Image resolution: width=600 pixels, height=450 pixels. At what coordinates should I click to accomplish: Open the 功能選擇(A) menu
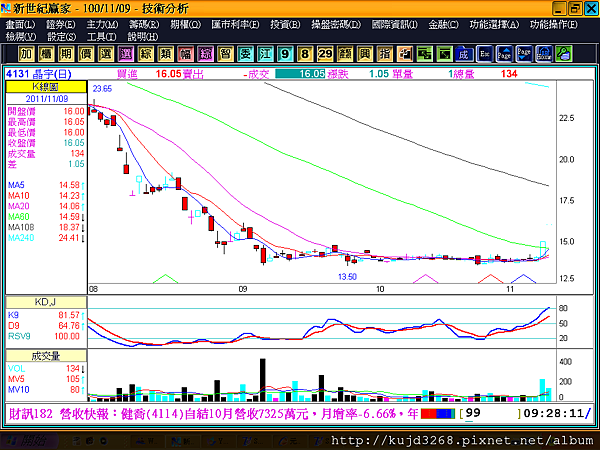(x=494, y=24)
